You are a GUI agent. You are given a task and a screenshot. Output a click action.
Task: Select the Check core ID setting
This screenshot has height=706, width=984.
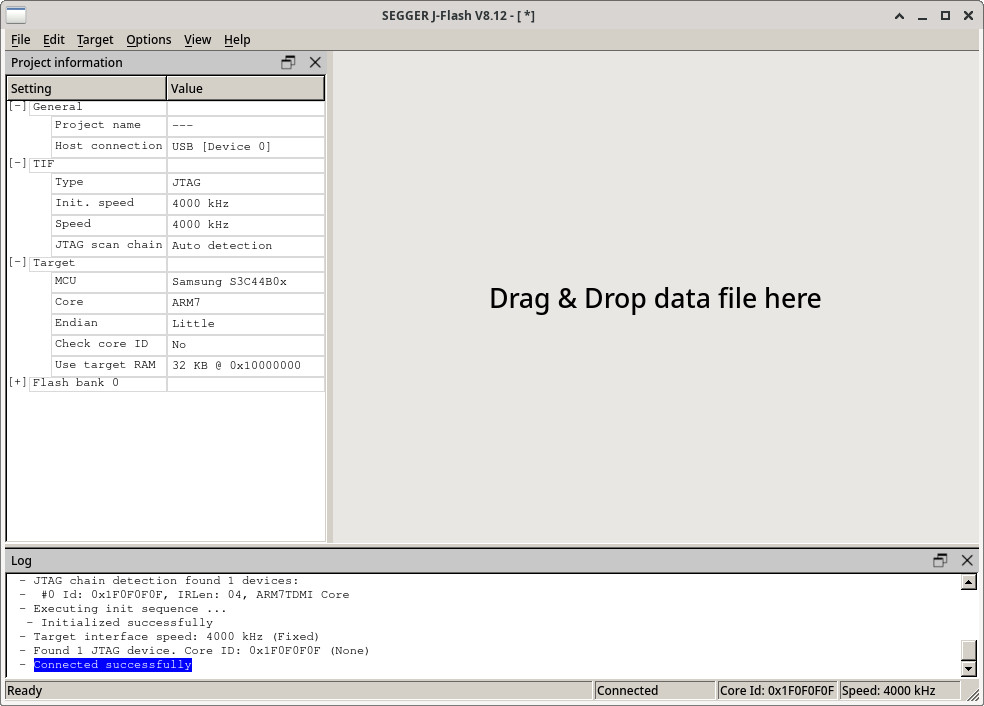point(109,344)
